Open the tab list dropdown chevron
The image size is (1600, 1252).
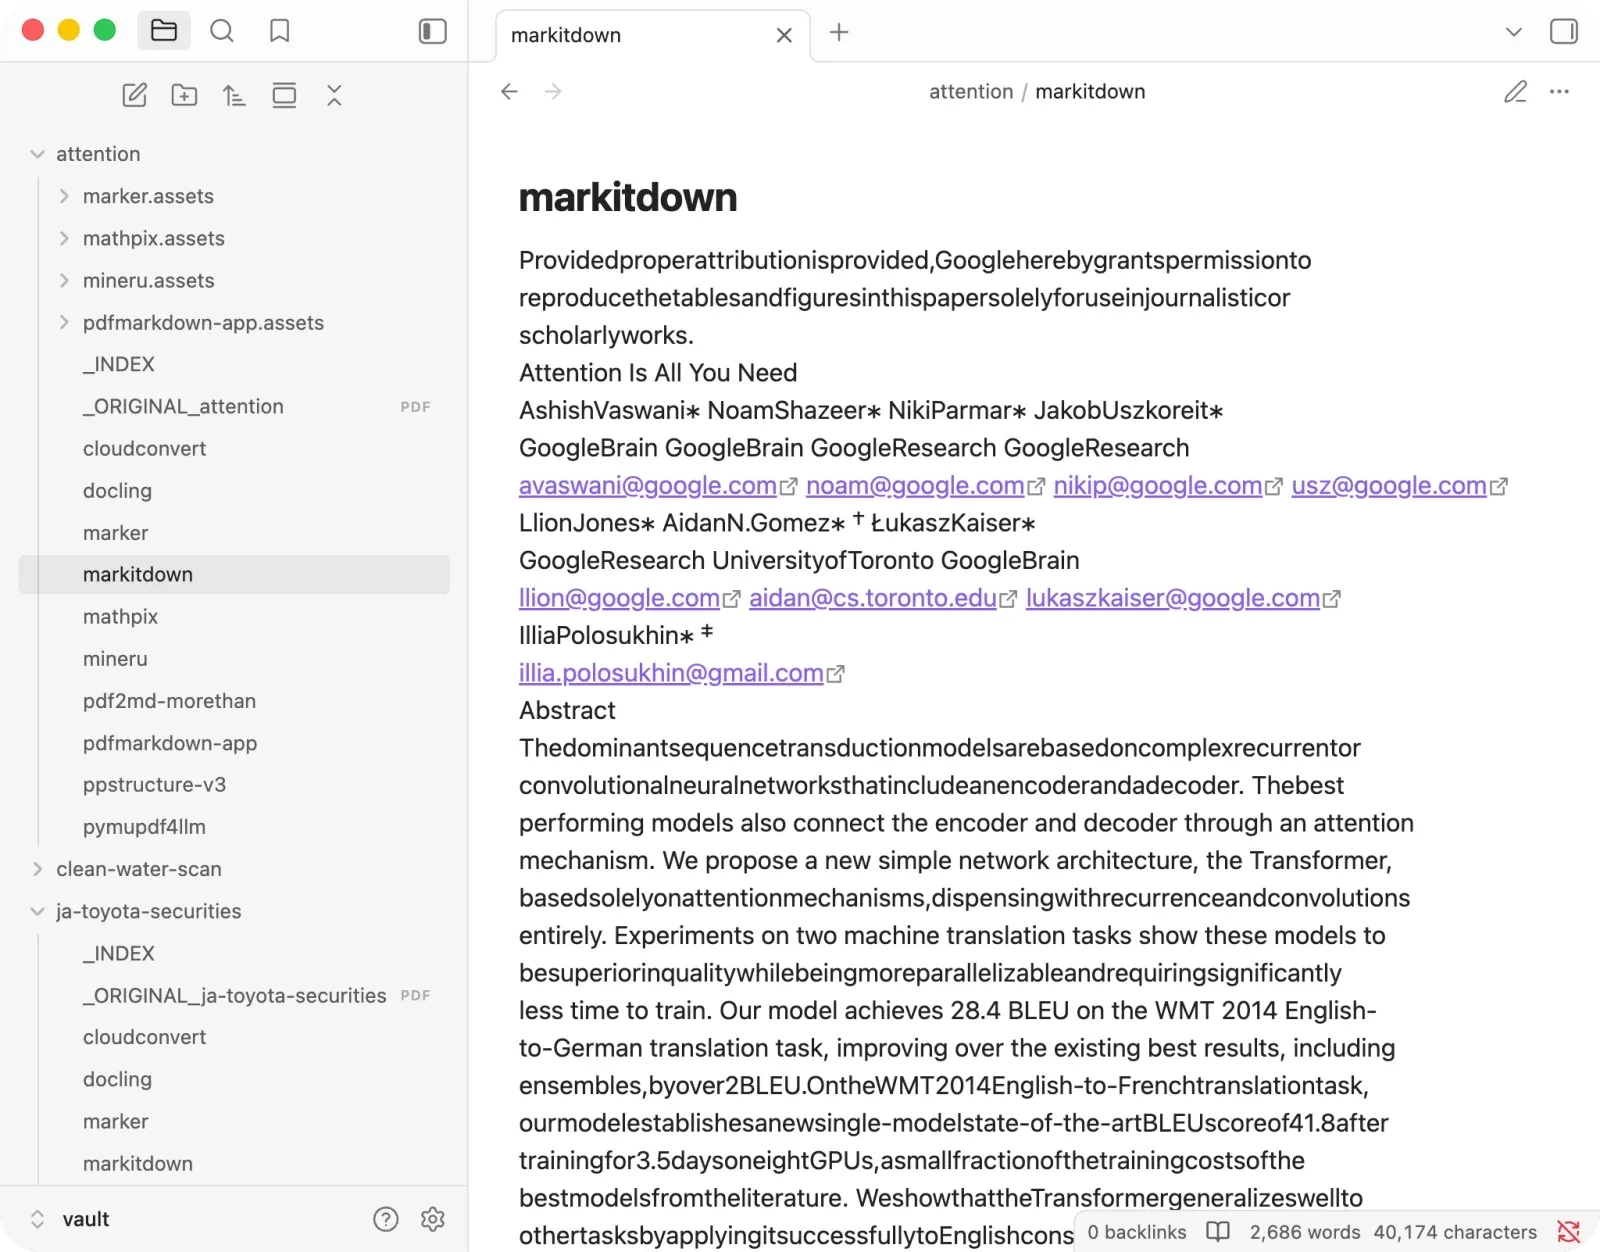tap(1514, 32)
